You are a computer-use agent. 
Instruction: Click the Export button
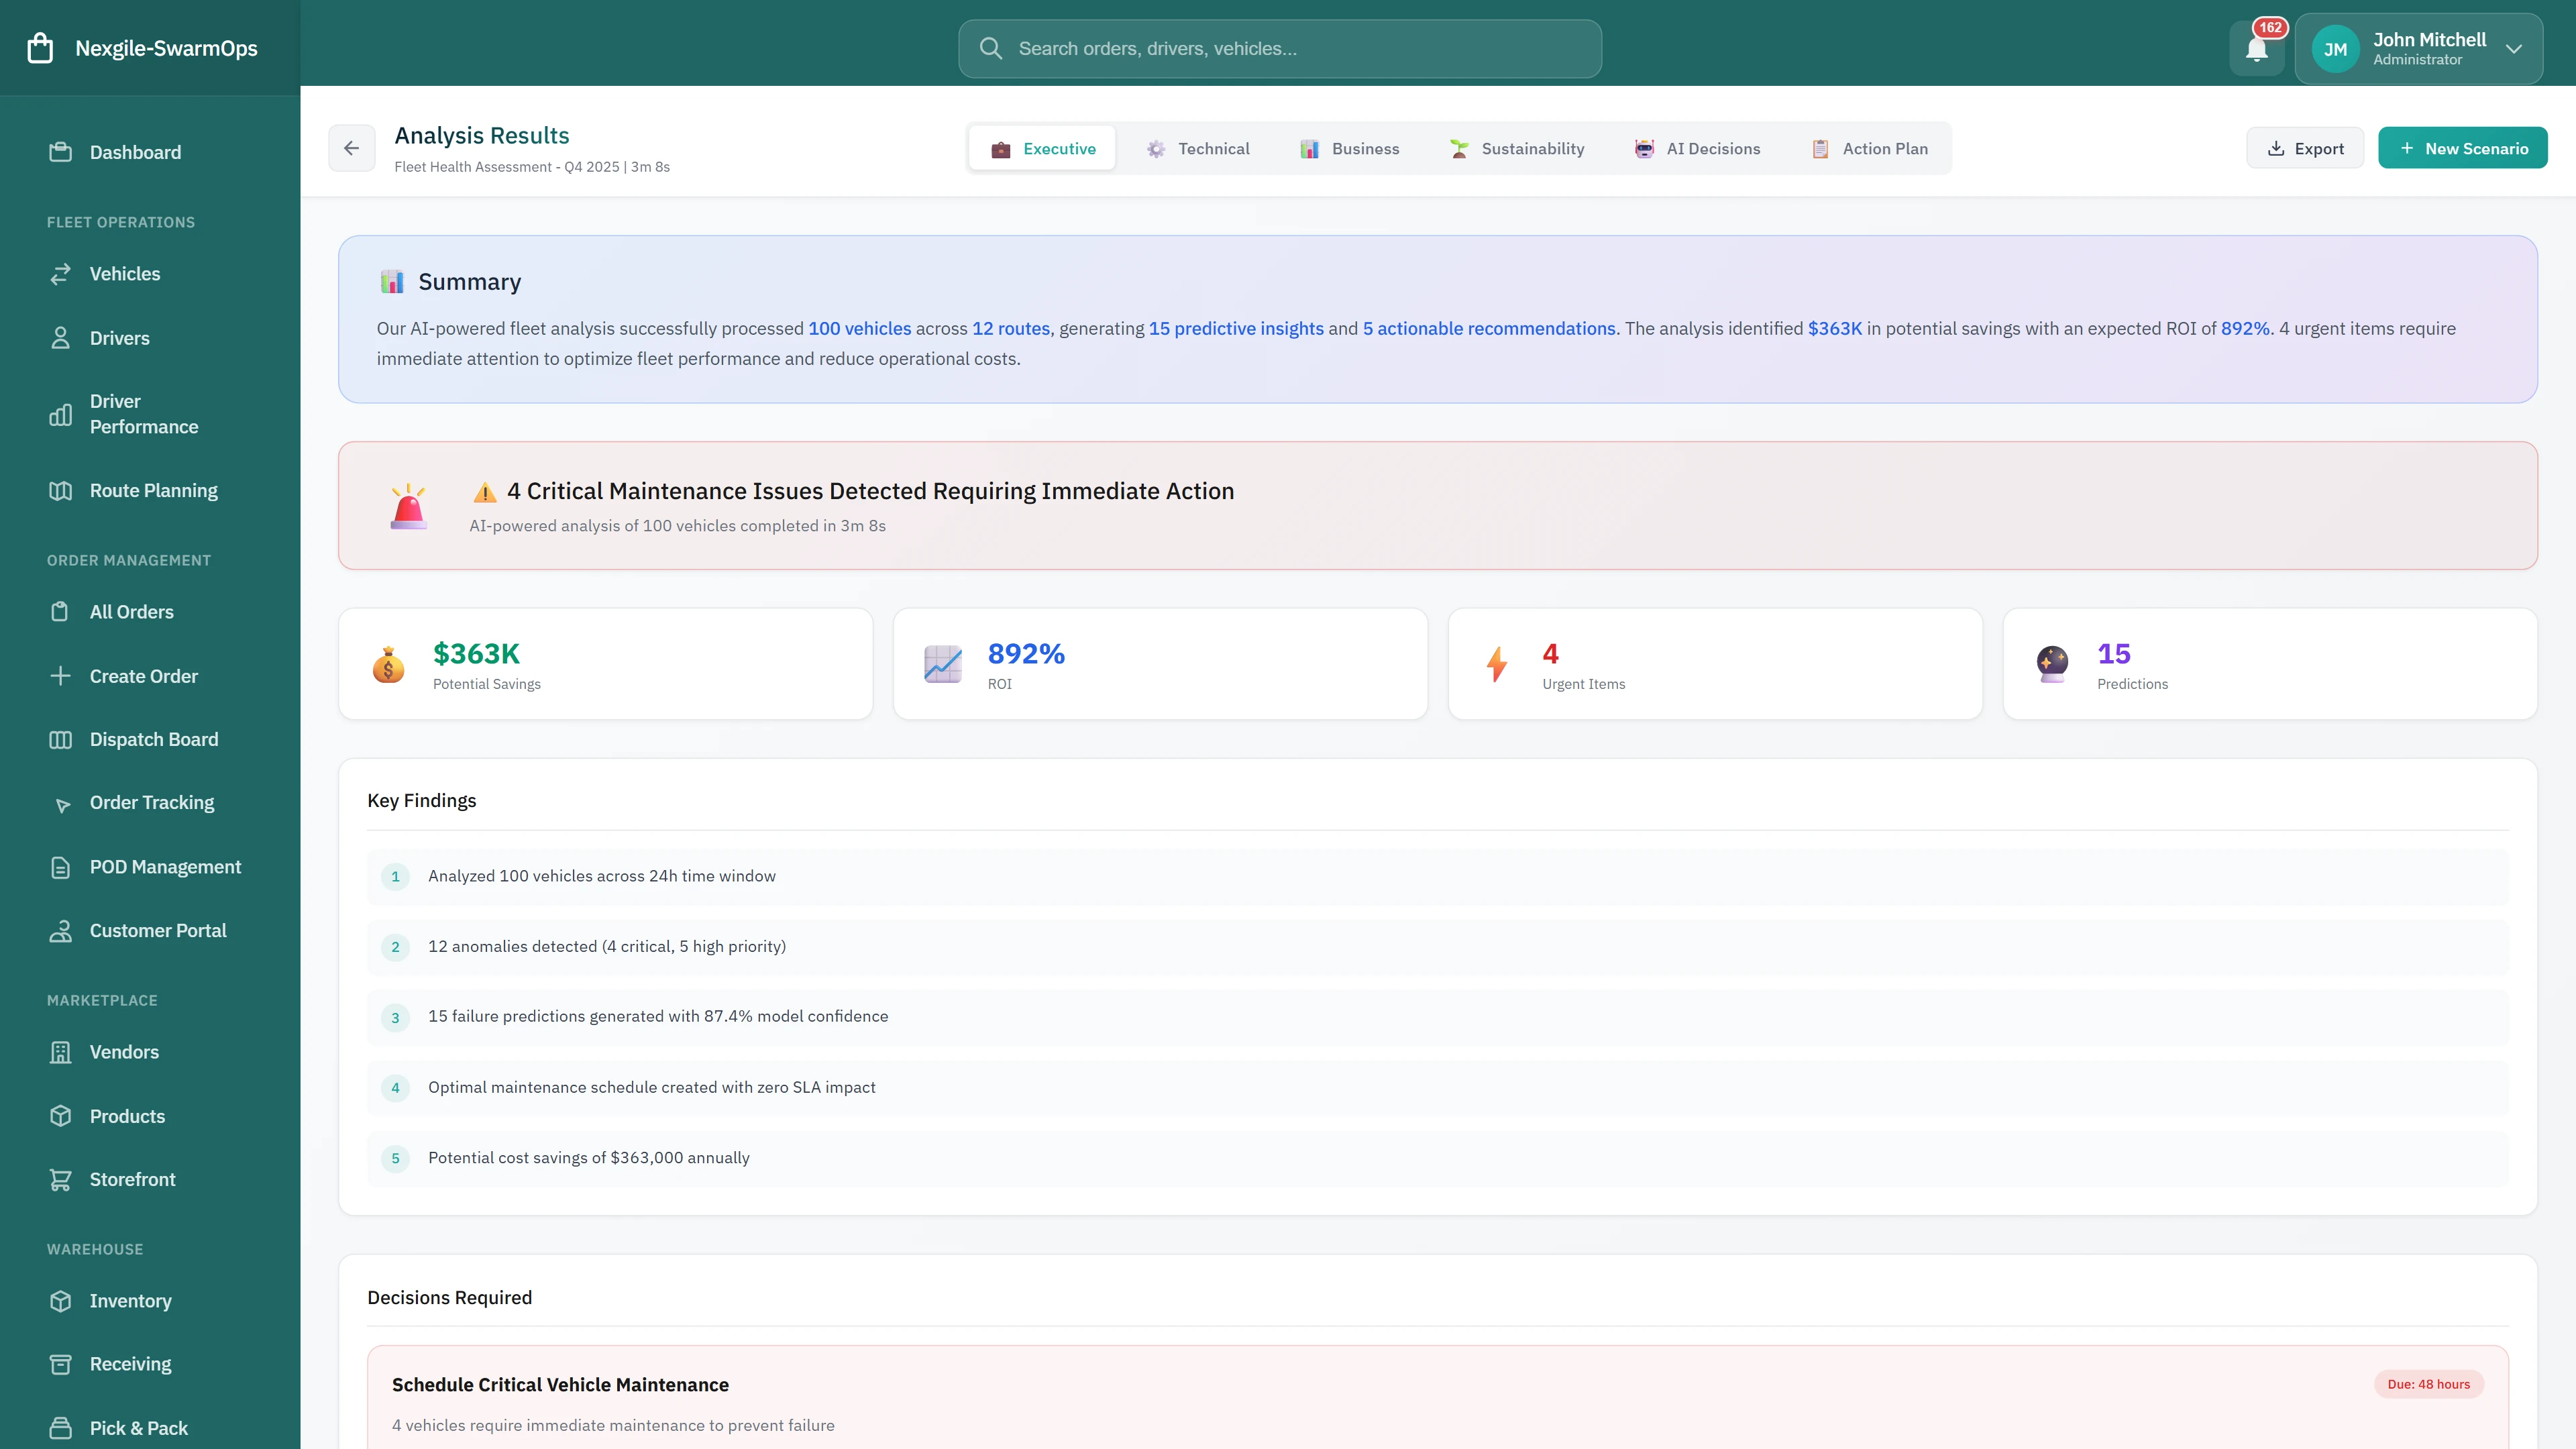[x=2305, y=147]
